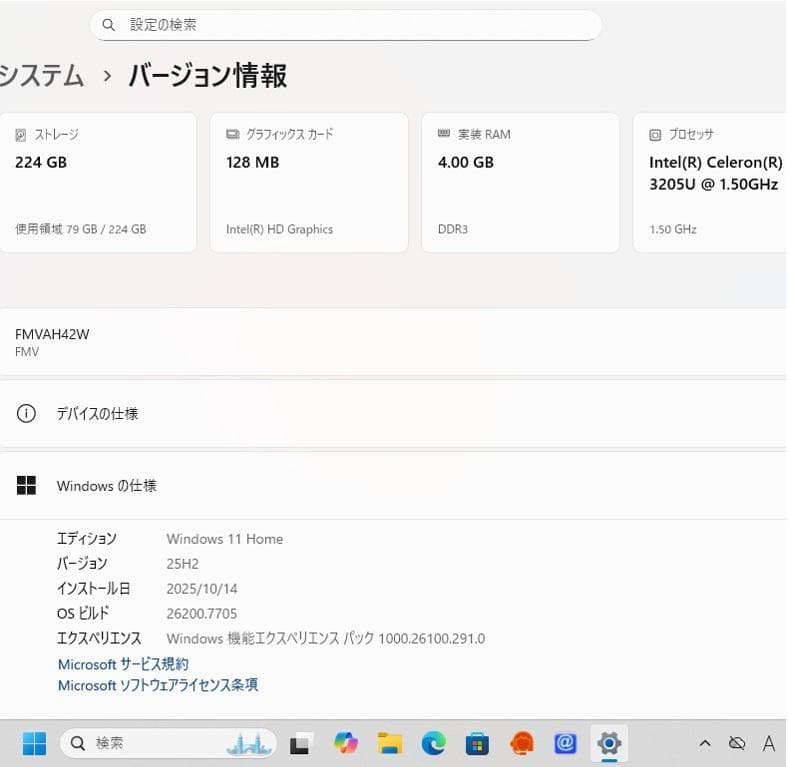
Task: Open the orange app icon in taskbar
Action: [522, 743]
